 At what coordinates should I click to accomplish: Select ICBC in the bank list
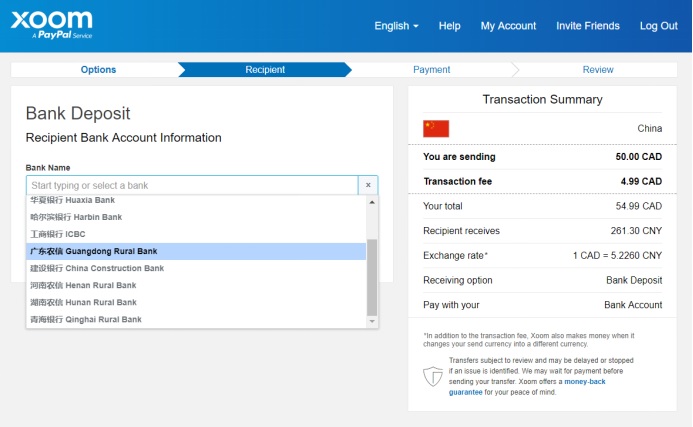(x=196, y=234)
